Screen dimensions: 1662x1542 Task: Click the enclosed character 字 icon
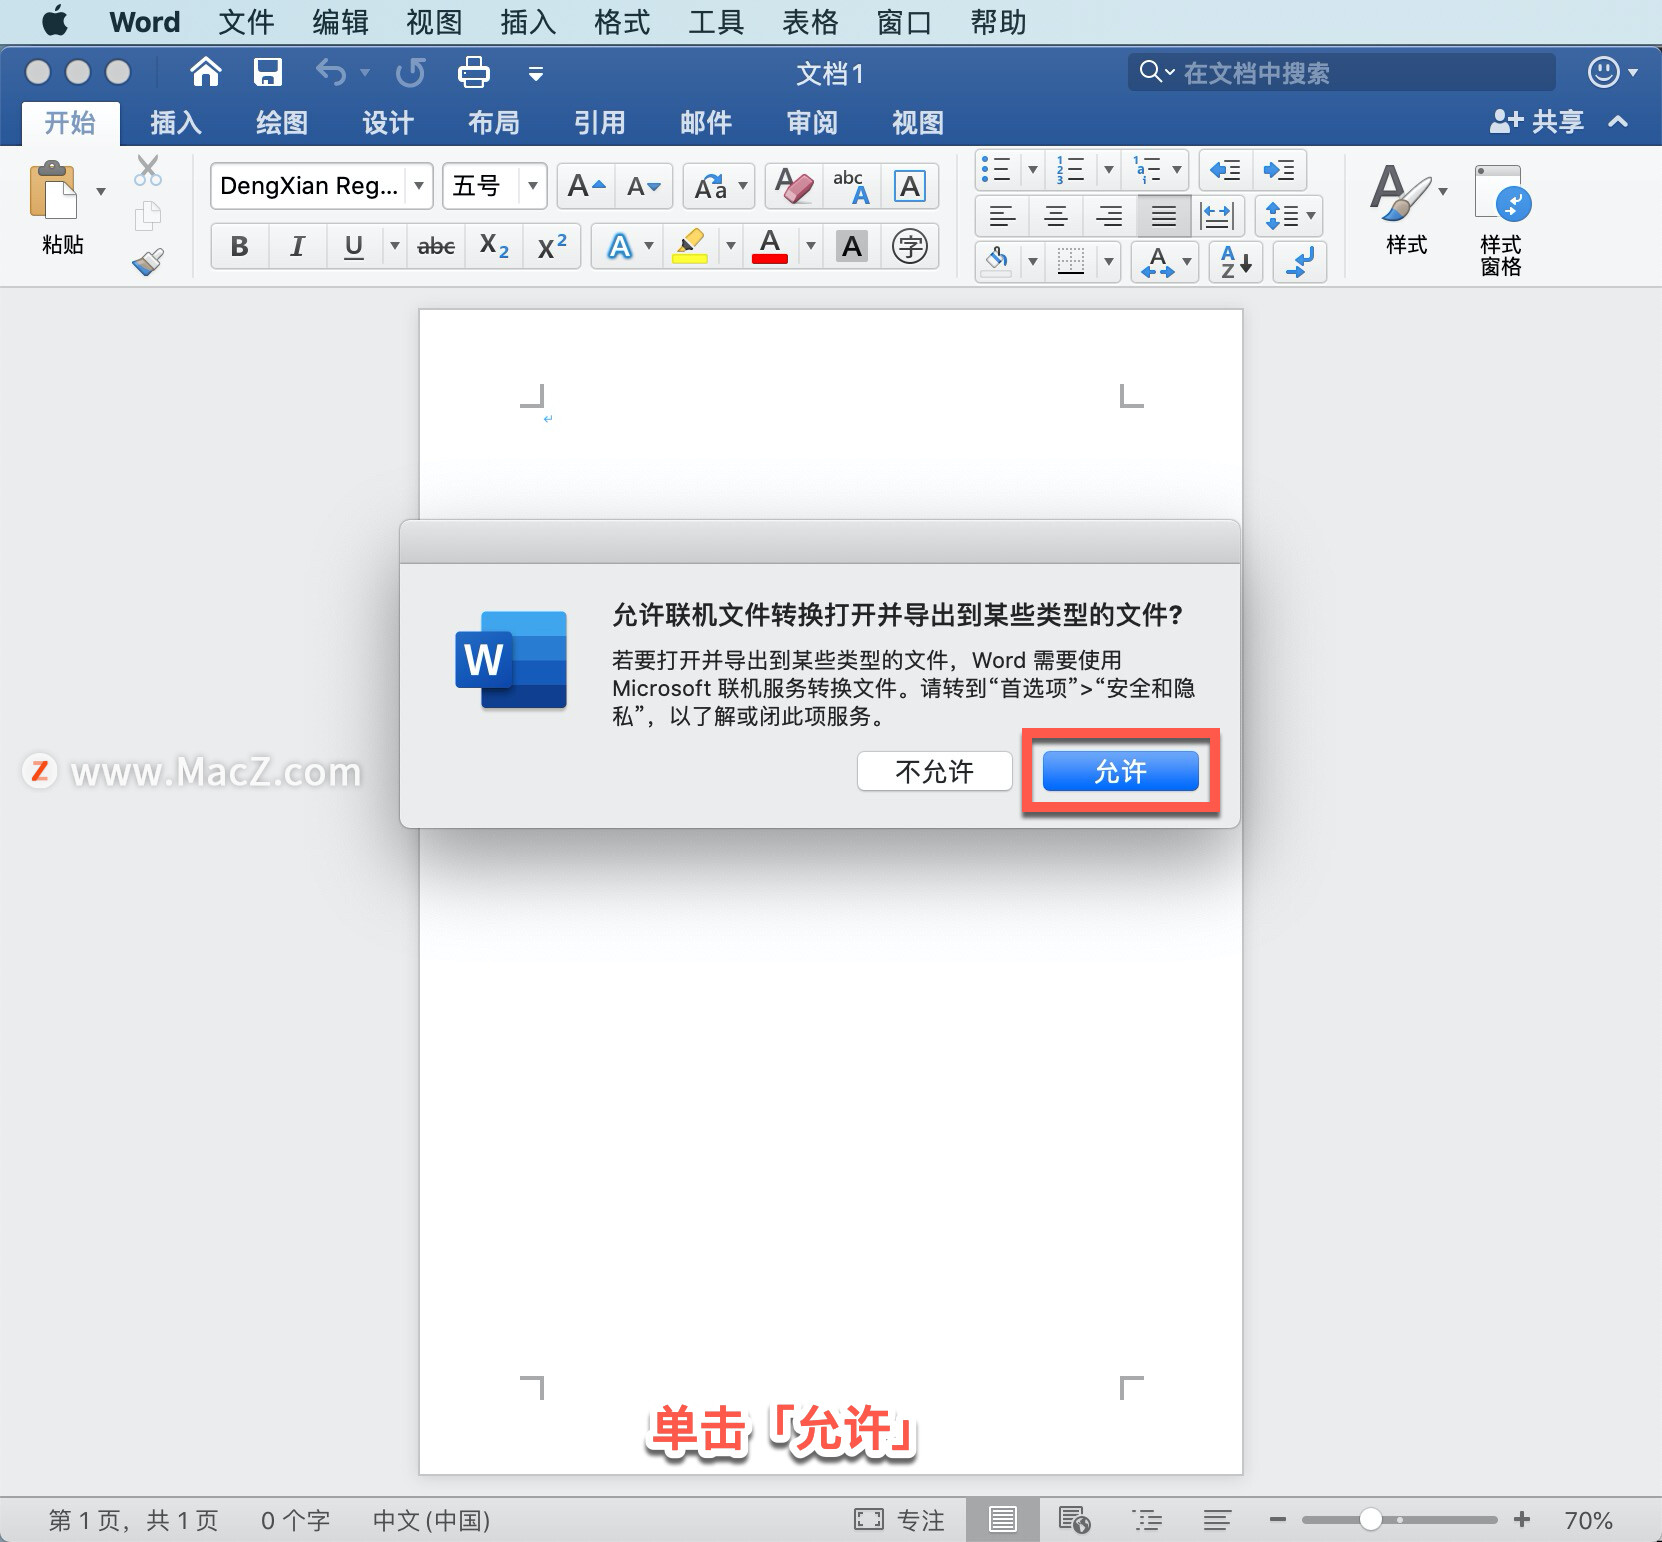tap(909, 246)
